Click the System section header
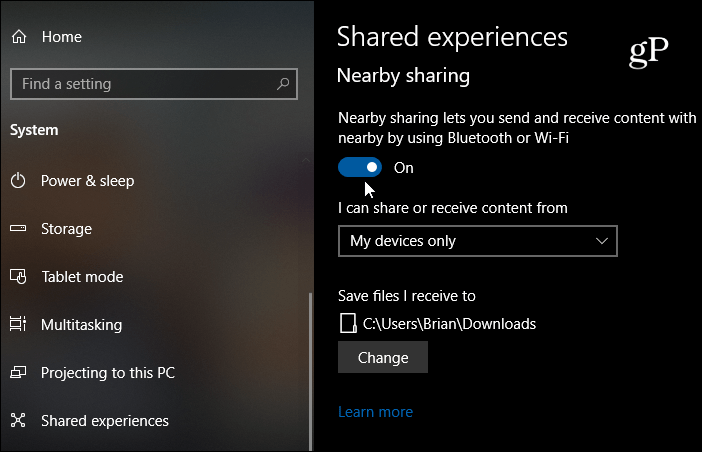The image size is (702, 452). [34, 130]
